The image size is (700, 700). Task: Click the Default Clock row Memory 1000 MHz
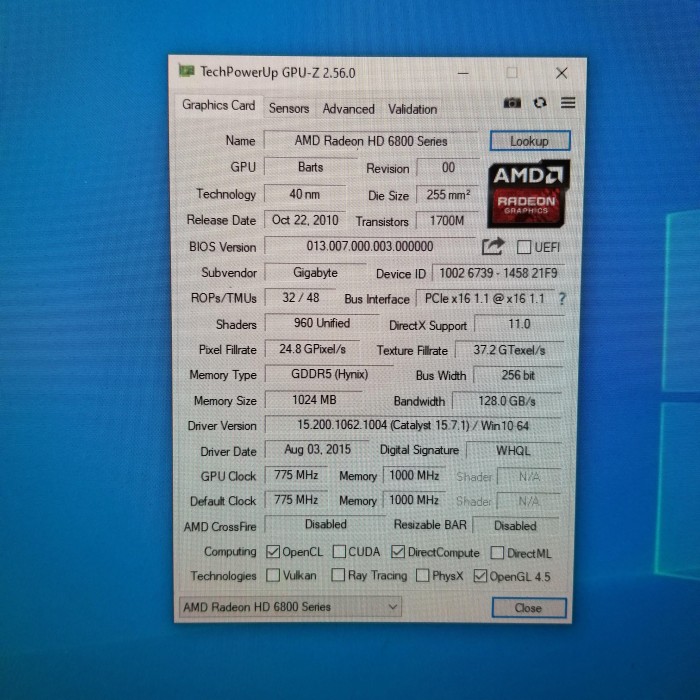[x=414, y=500]
